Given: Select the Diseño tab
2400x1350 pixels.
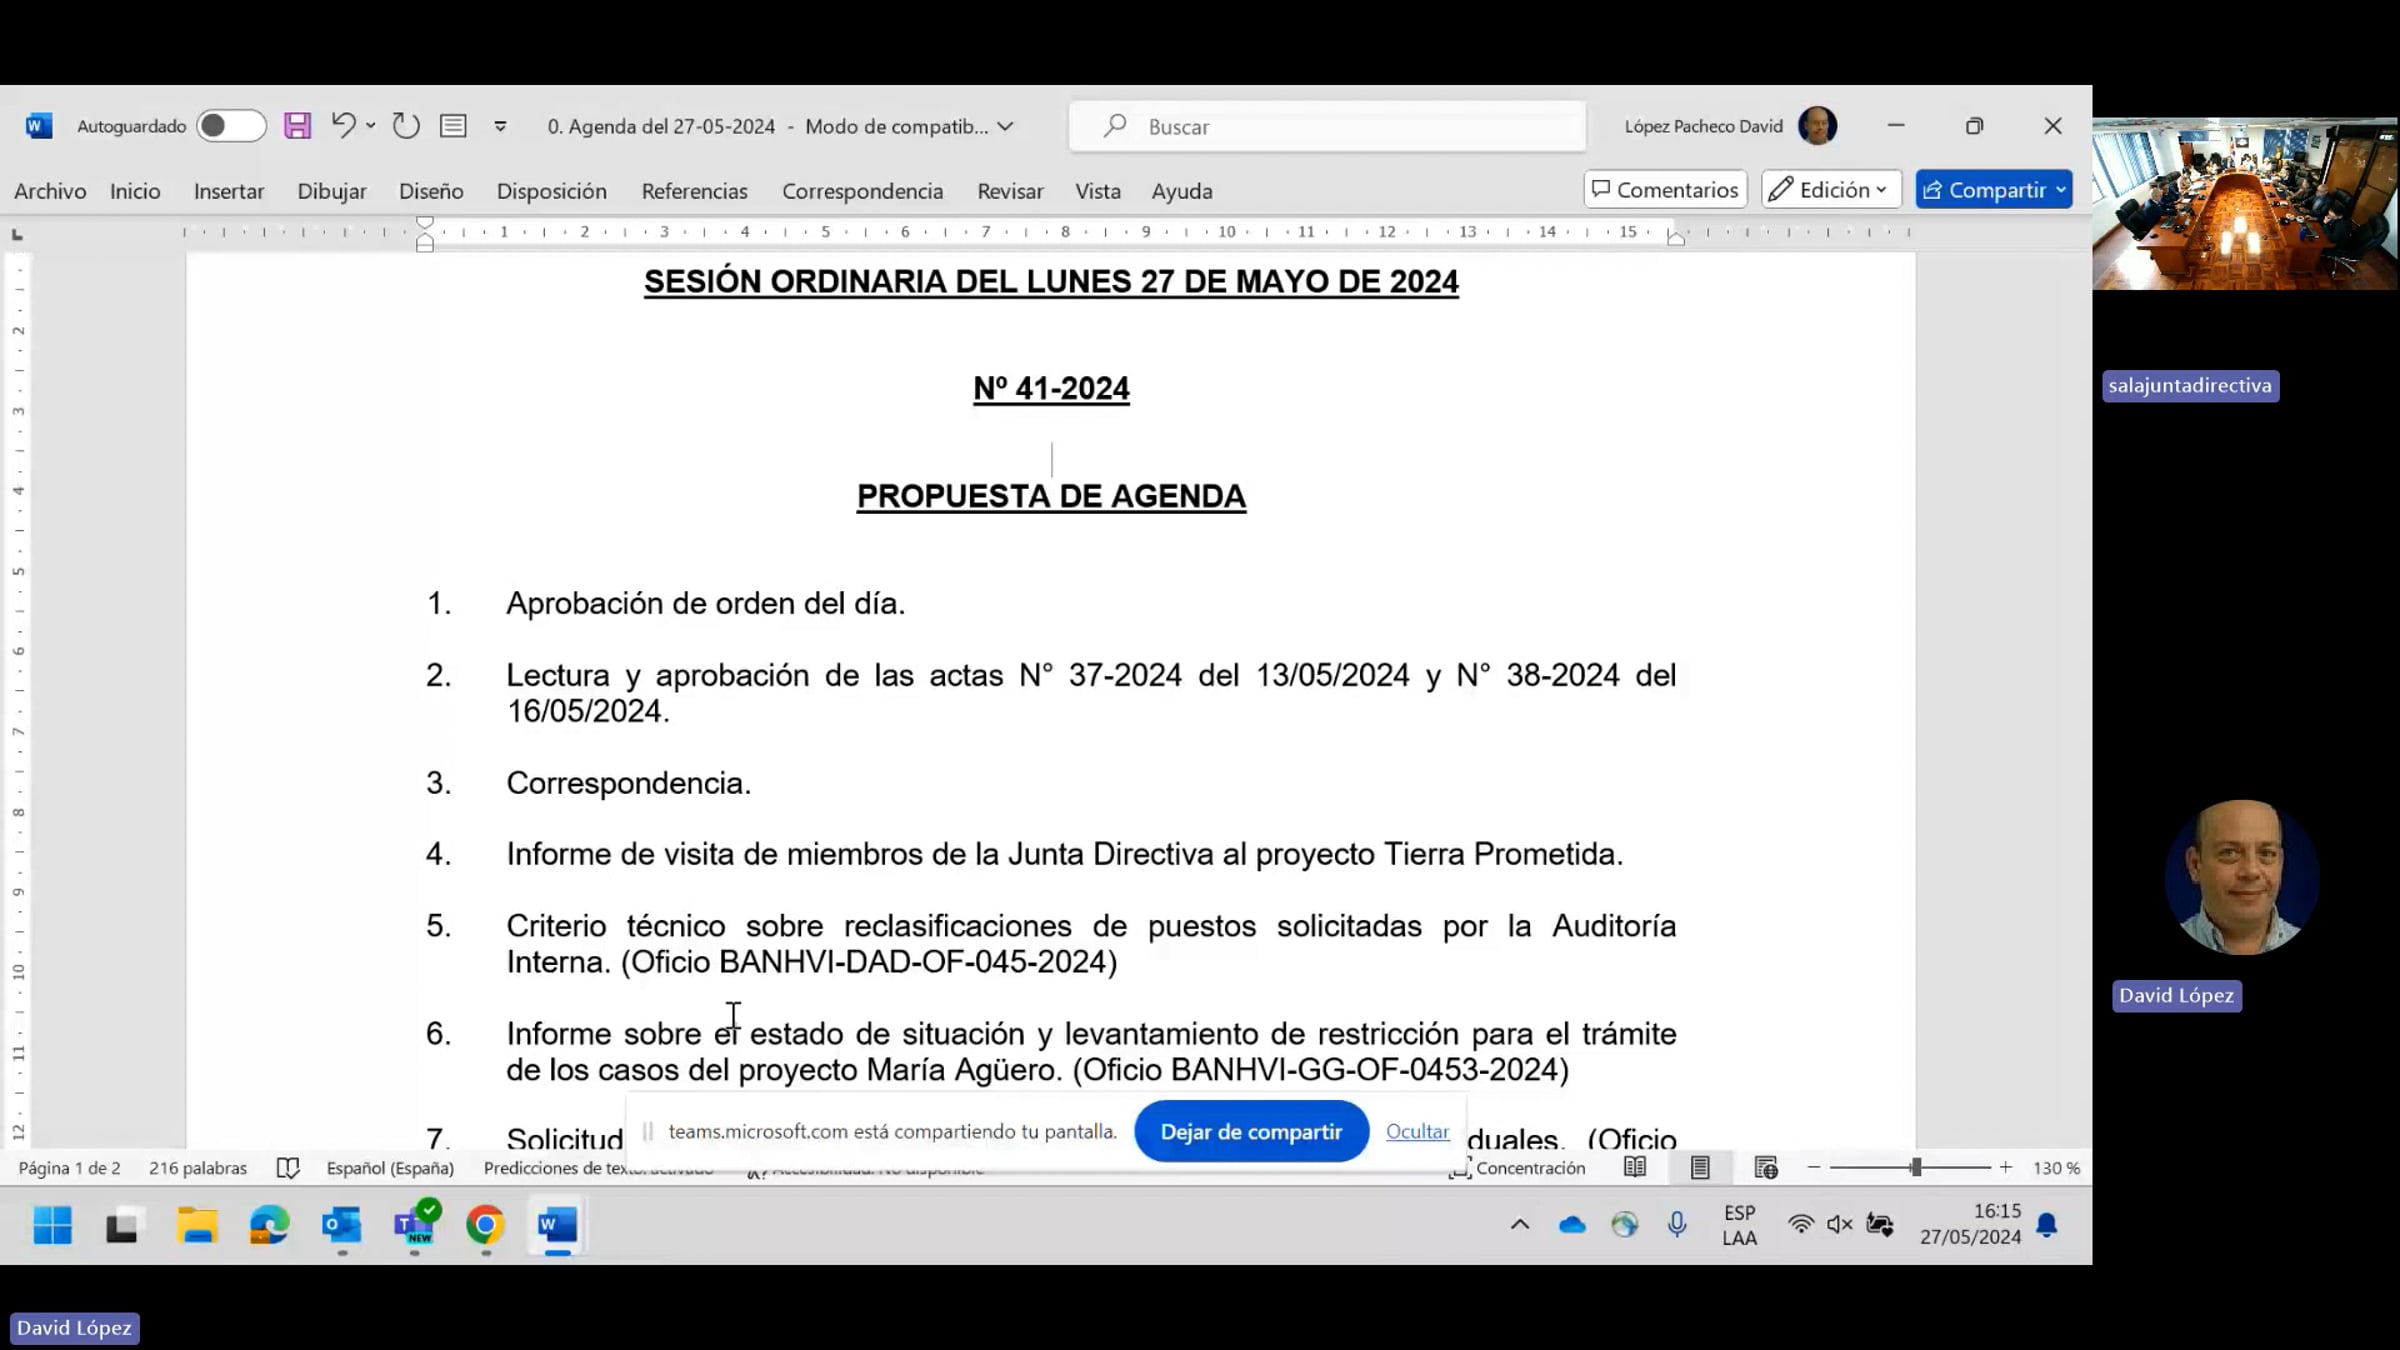Looking at the screenshot, I should click(431, 191).
